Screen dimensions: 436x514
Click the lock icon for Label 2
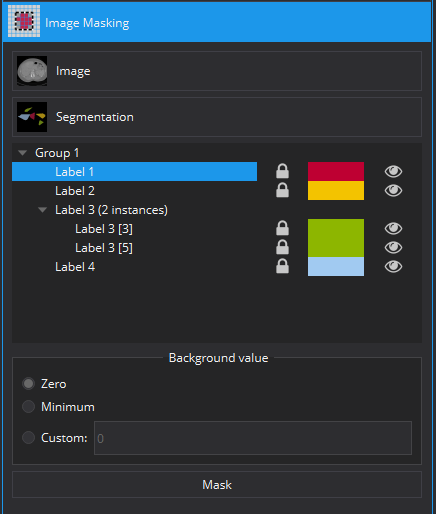[282, 190]
